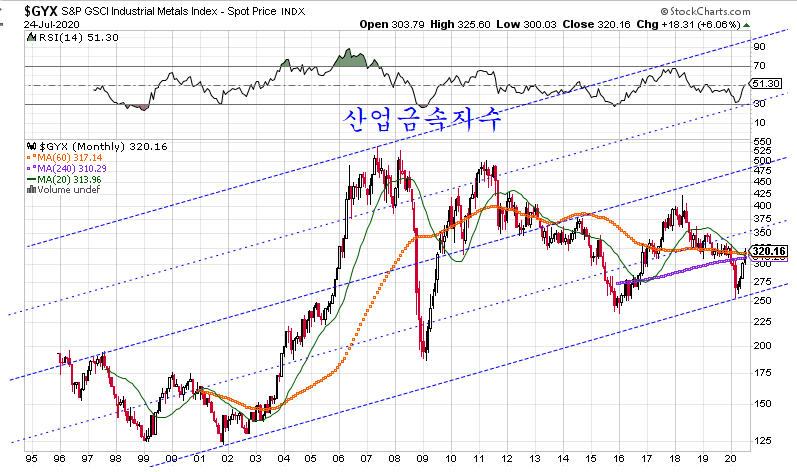Click the Chg +18.31 (+6.06%) value

688,24
